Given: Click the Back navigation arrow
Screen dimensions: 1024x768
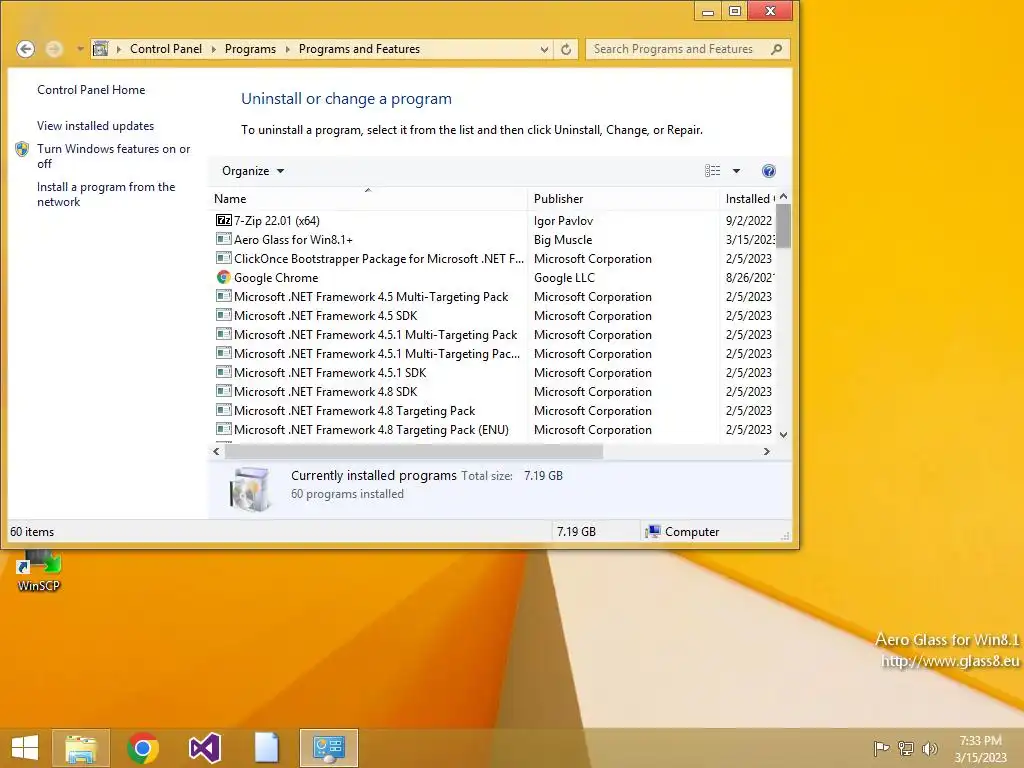Looking at the screenshot, I should pos(25,49).
